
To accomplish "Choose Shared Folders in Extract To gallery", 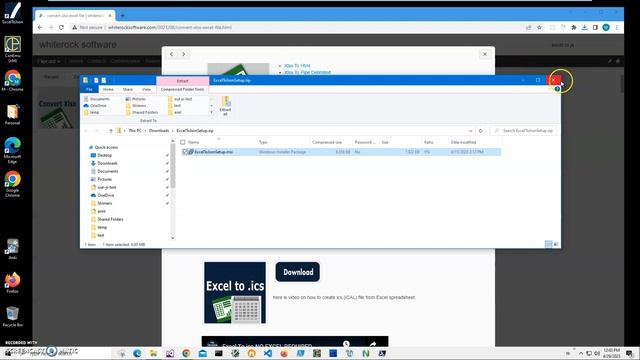I will pos(142,112).
